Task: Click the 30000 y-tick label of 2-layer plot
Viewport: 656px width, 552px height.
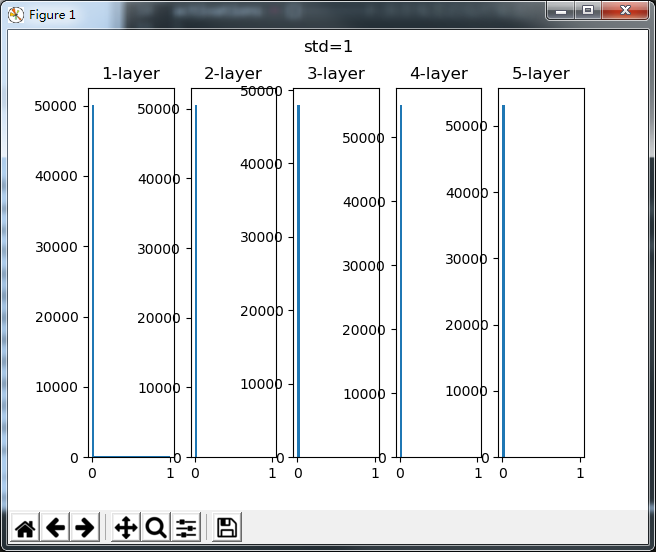Action: (159, 249)
